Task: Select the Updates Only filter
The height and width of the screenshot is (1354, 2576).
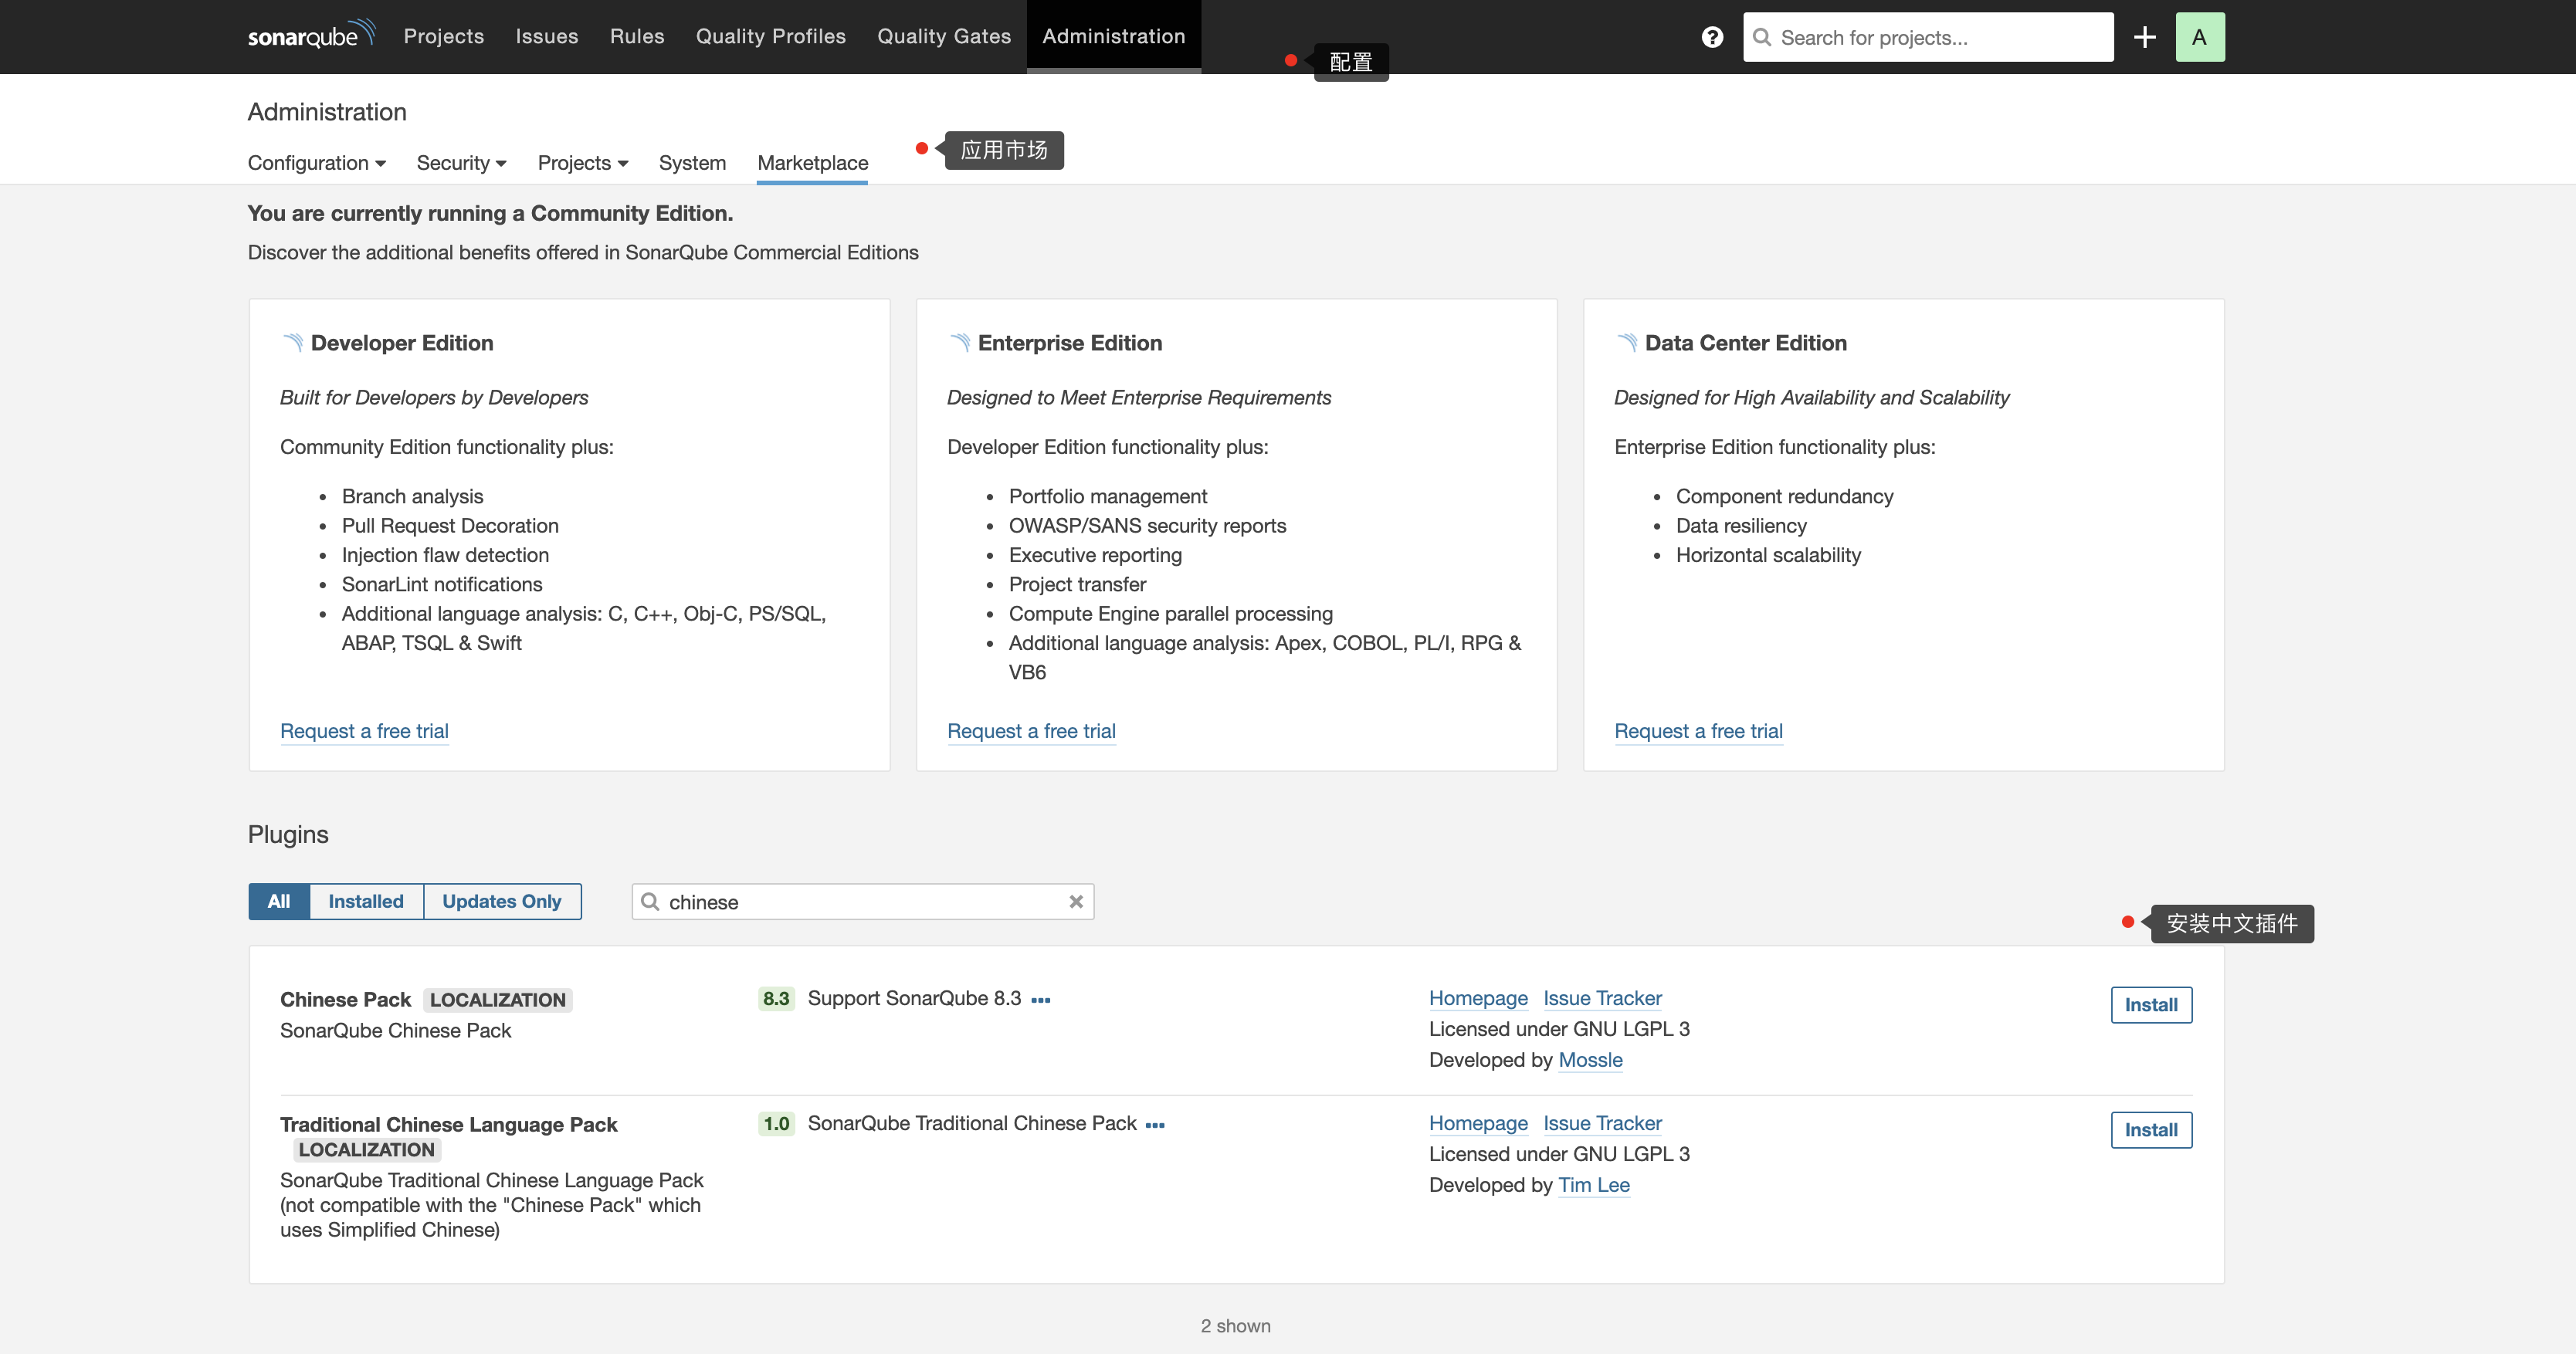Action: 501,901
